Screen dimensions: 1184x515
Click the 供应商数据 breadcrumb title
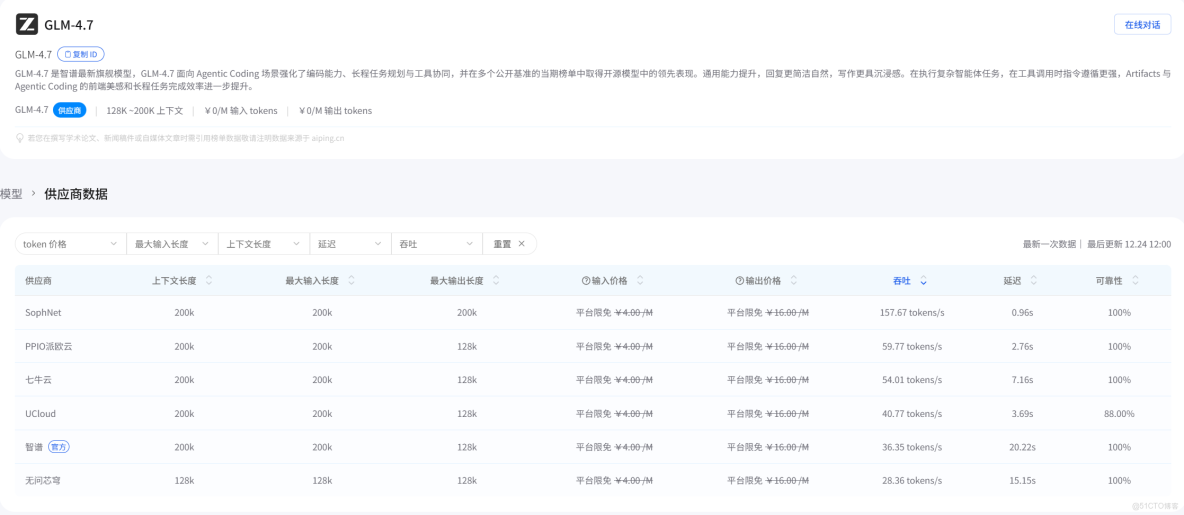pyautogui.click(x=76, y=194)
